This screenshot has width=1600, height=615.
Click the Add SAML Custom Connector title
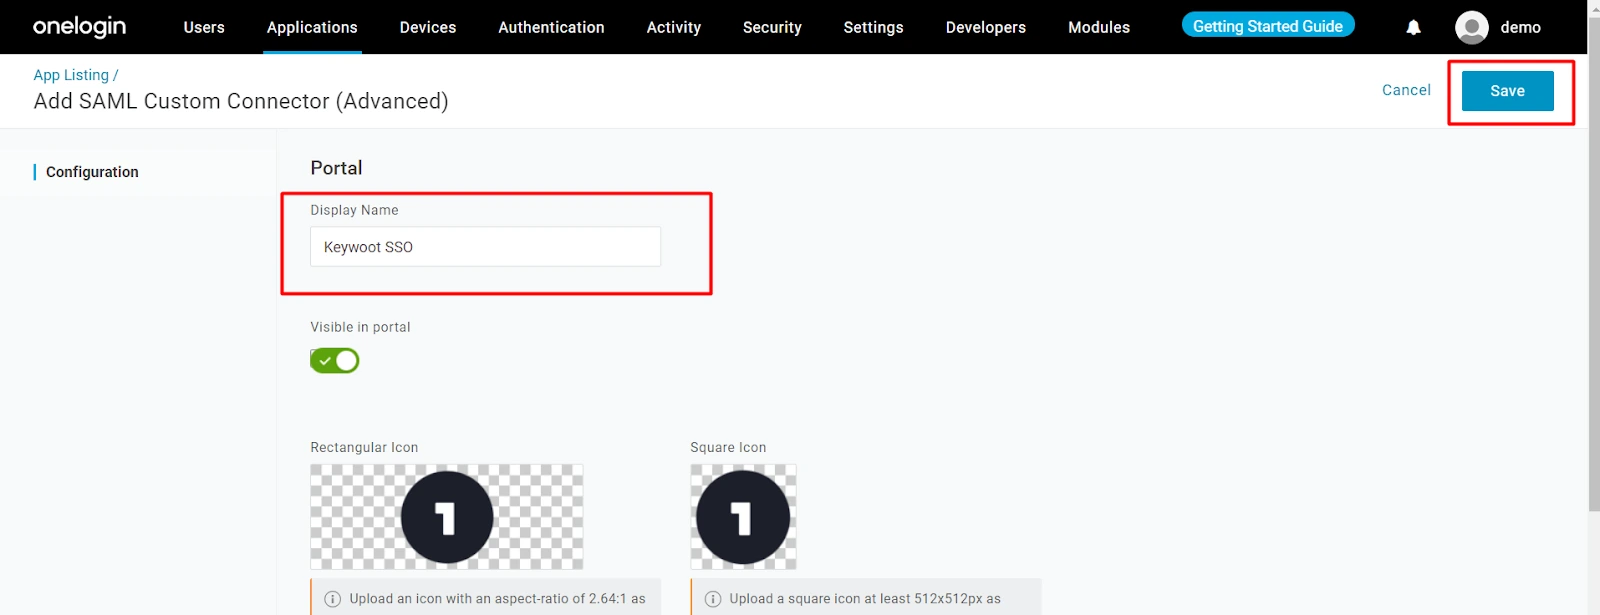click(x=241, y=101)
